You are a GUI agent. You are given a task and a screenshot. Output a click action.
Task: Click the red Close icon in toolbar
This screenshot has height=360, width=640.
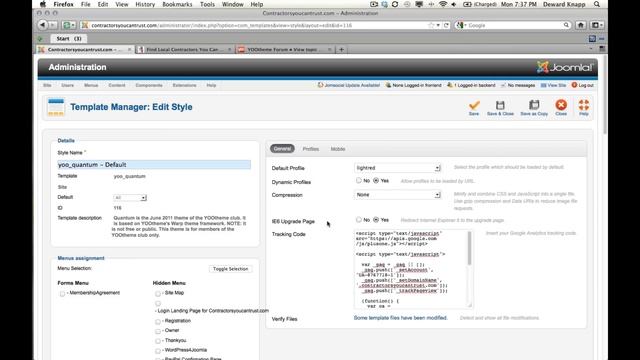click(x=561, y=105)
